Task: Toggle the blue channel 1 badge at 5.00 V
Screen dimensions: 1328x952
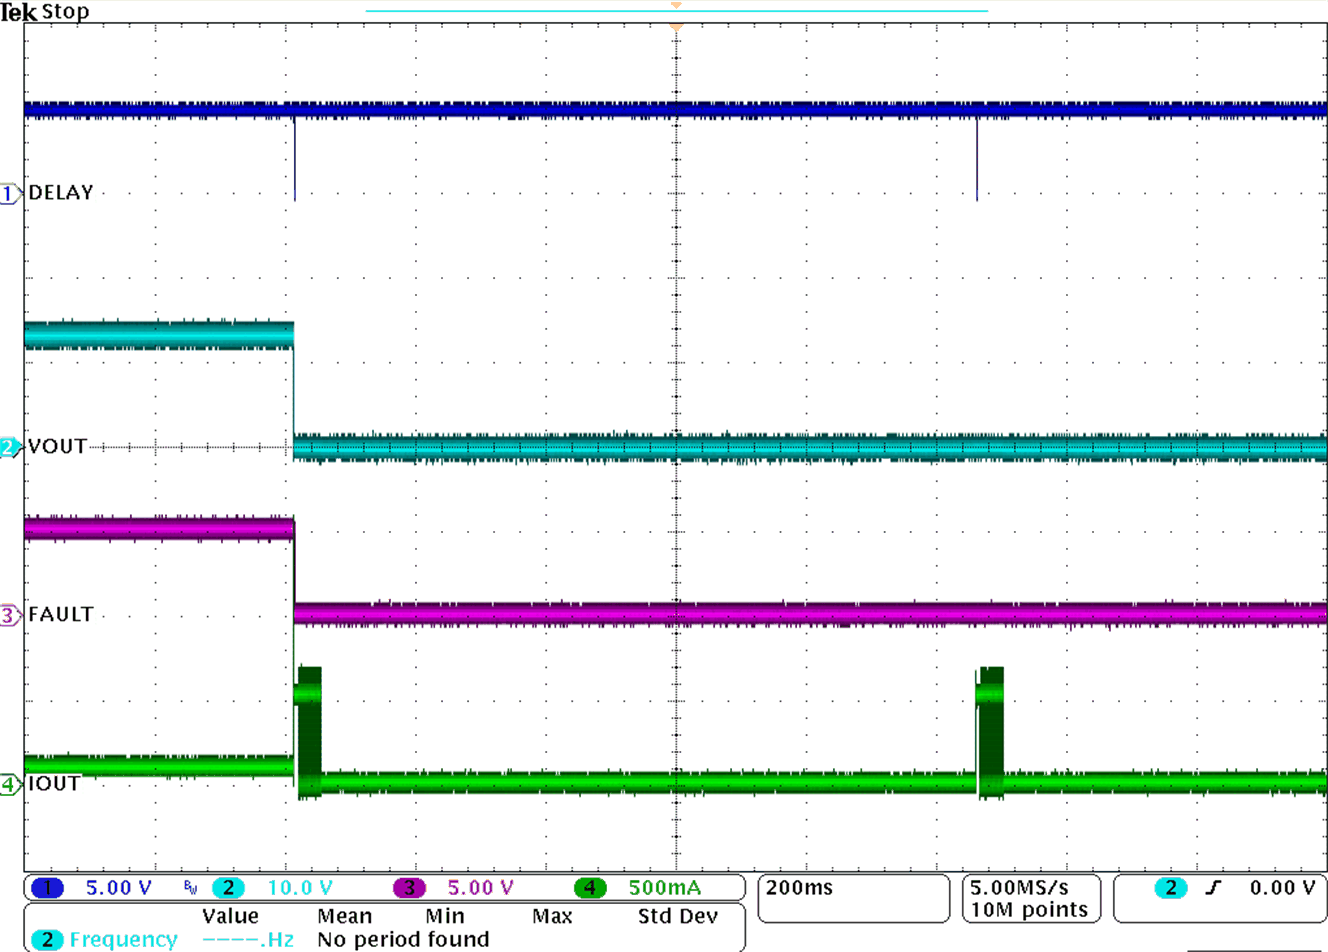Action: 47,888
